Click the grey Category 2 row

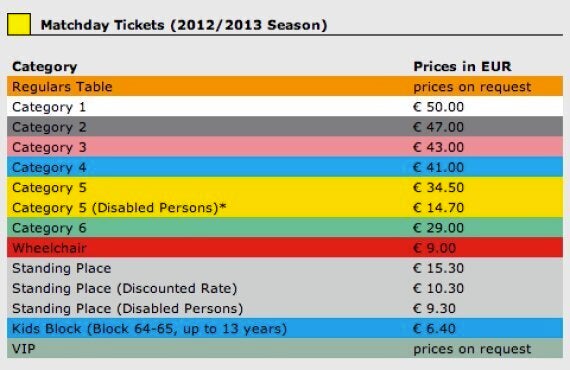point(285,127)
